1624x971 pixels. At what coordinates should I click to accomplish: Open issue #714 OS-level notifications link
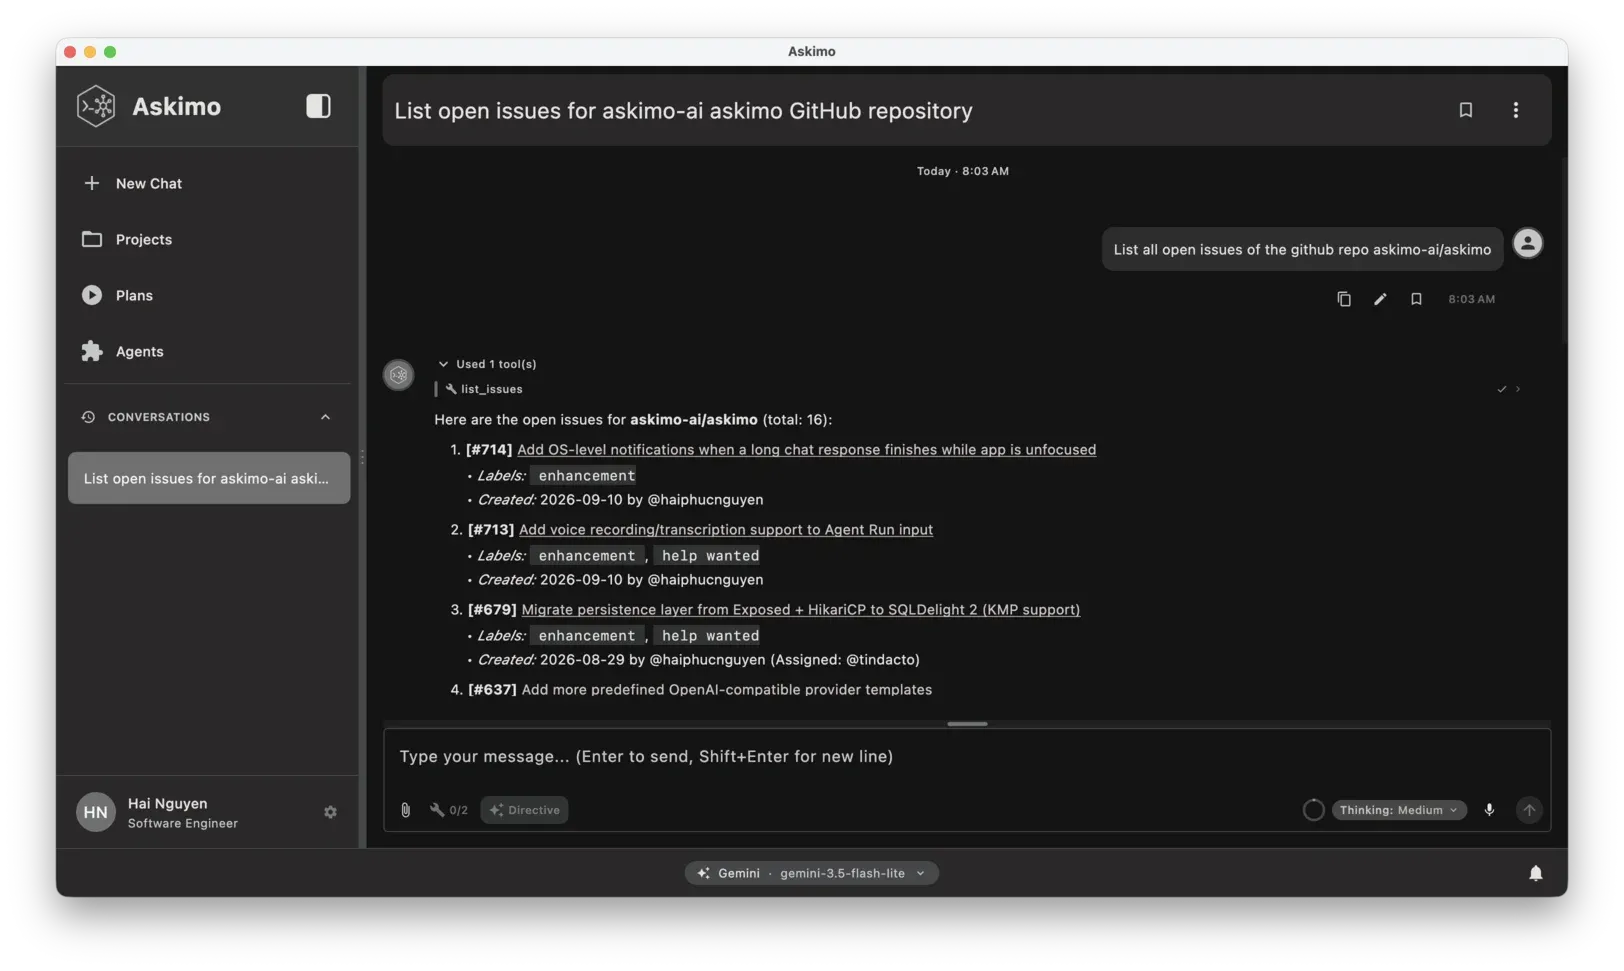click(806, 449)
